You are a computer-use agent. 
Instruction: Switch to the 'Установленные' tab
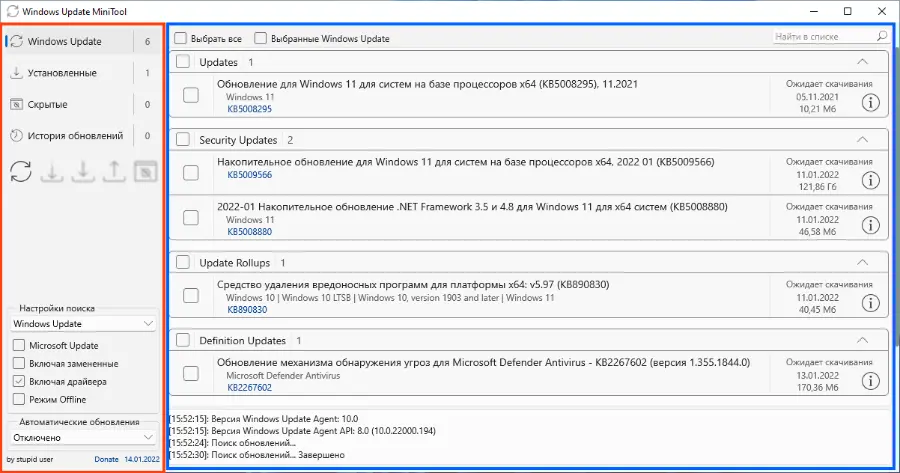click(62, 73)
